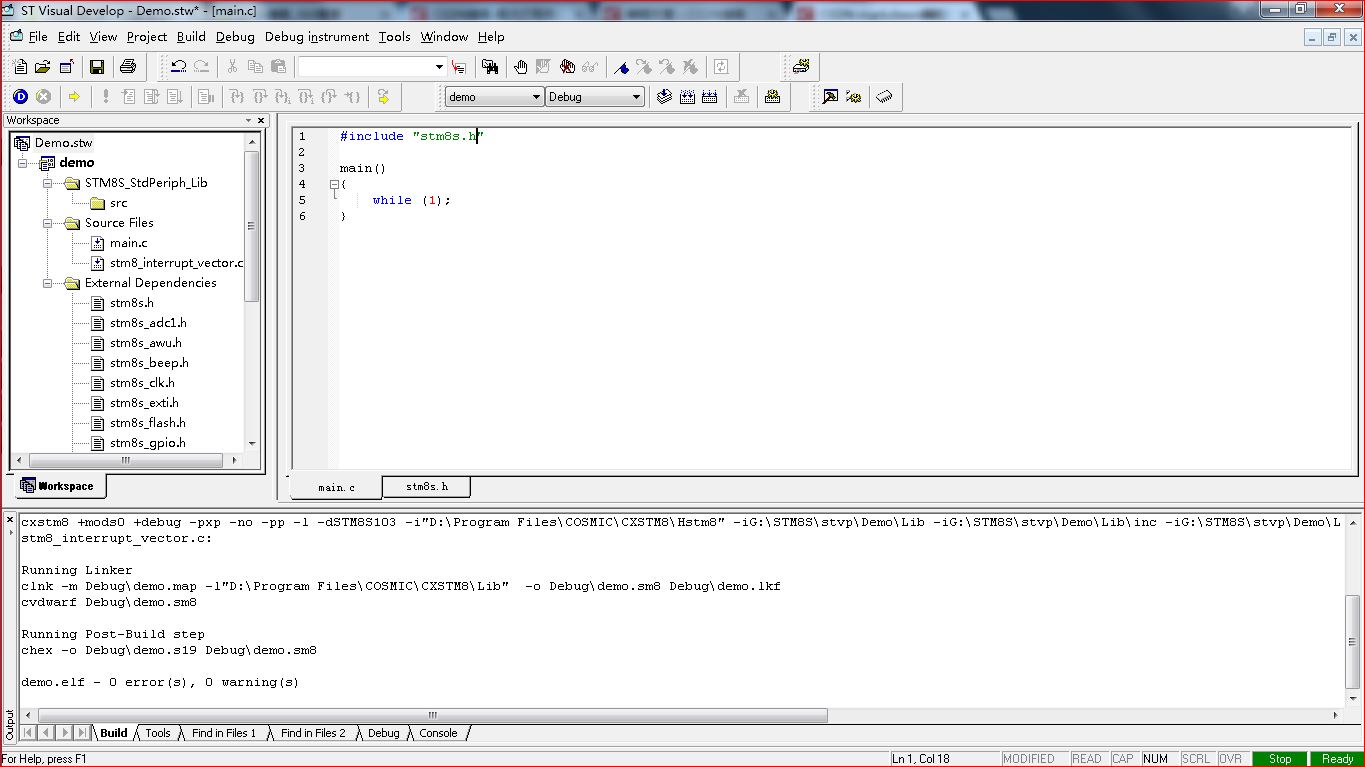Collapse the Source Files folder
Viewport: 1365px width, 767px height.
(x=47, y=223)
